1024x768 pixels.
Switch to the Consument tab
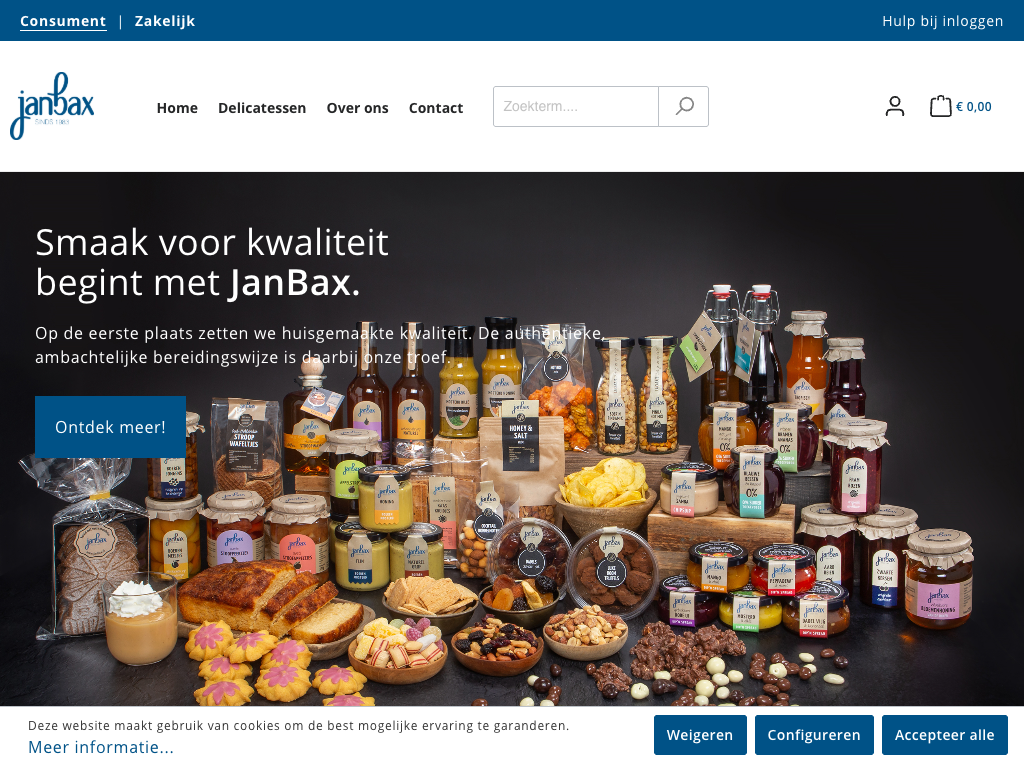(63, 21)
